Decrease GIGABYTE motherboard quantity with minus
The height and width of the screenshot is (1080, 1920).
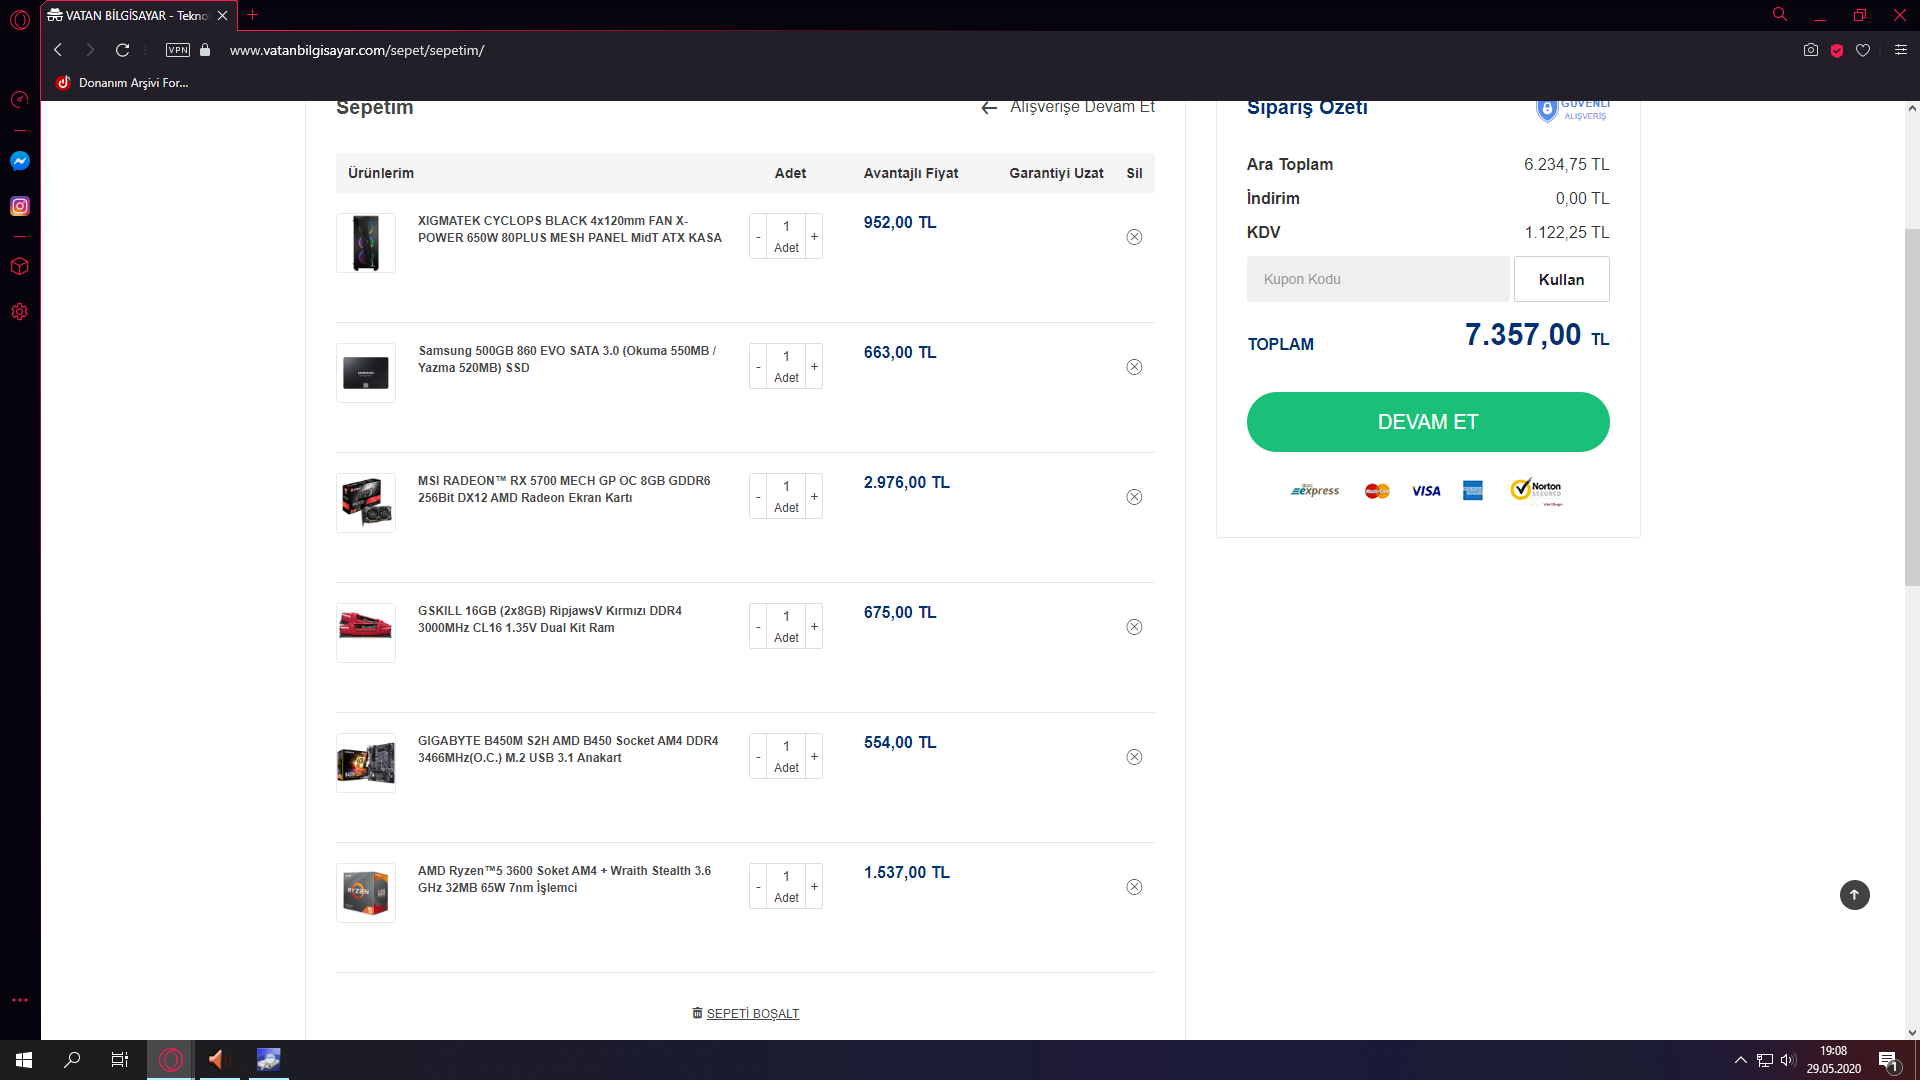(x=758, y=757)
